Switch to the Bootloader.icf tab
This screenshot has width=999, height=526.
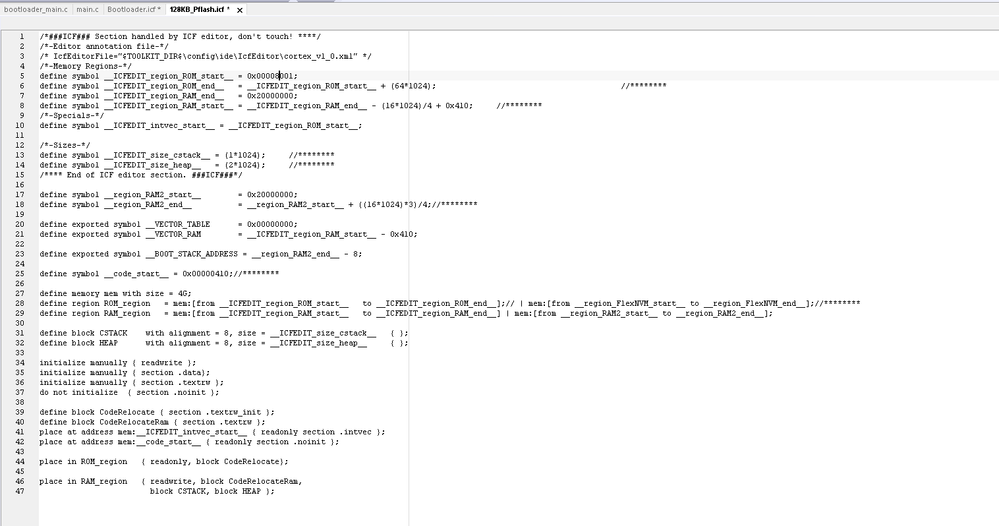pyautogui.click(x=134, y=10)
